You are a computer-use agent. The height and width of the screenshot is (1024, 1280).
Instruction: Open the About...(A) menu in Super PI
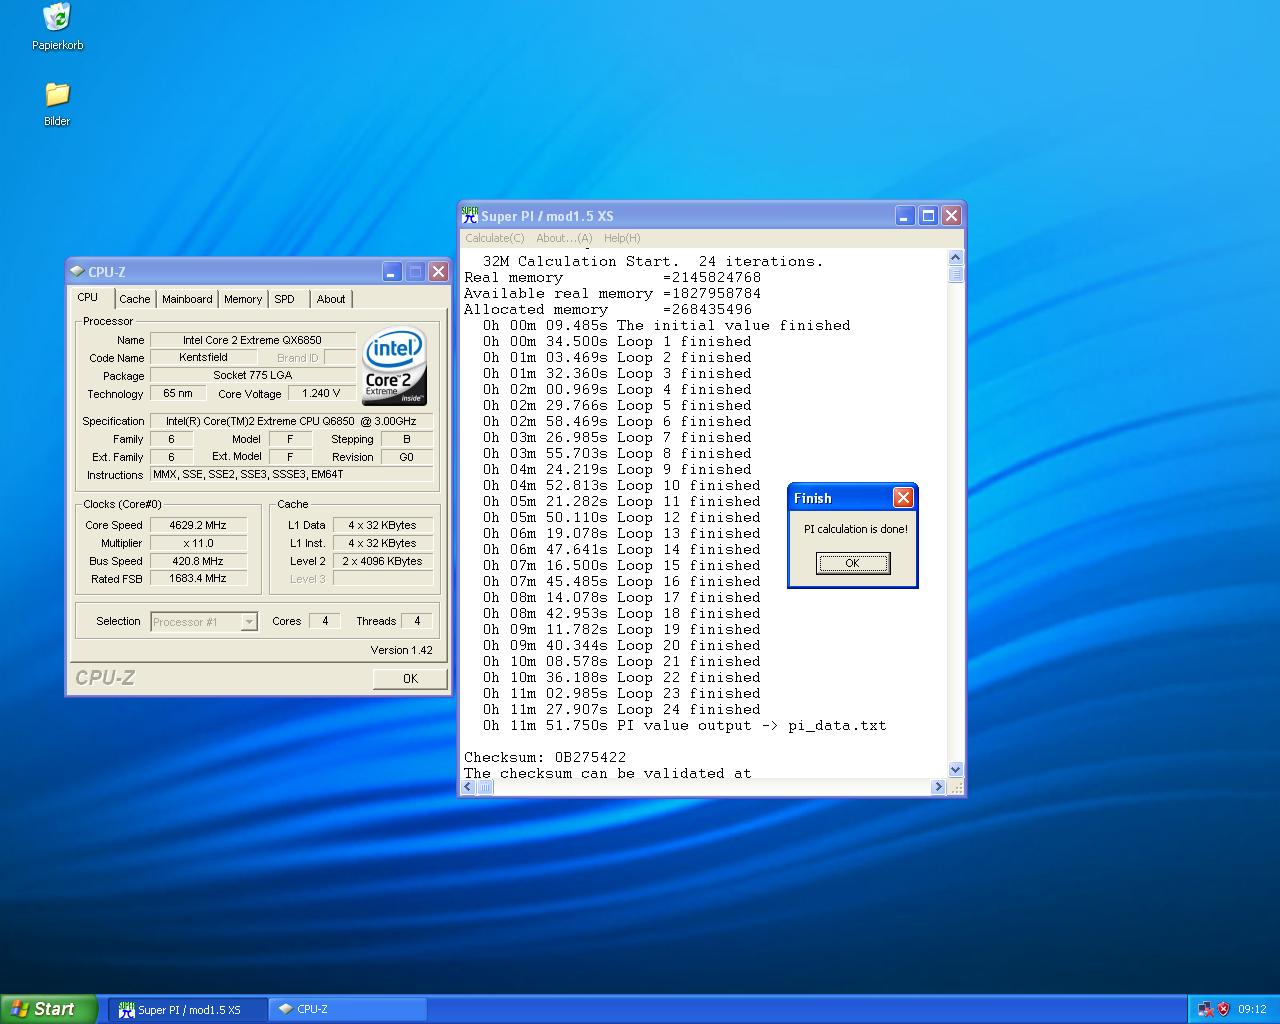pos(564,238)
